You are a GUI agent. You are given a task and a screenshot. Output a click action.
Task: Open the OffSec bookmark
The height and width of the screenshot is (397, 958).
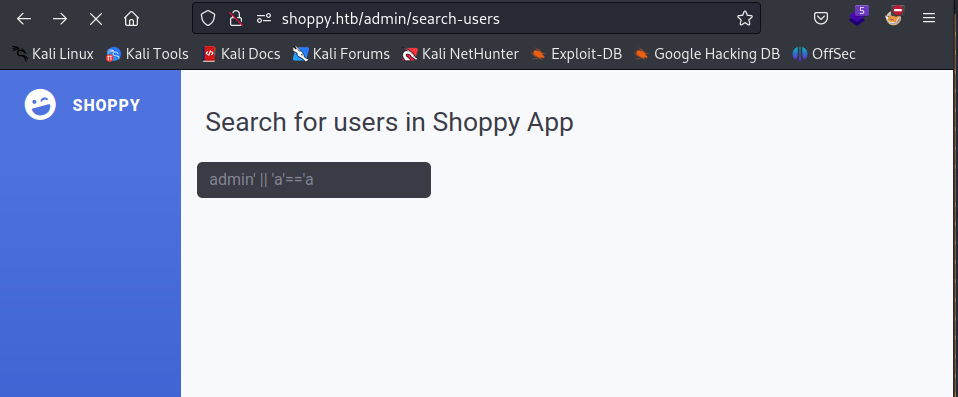click(824, 54)
